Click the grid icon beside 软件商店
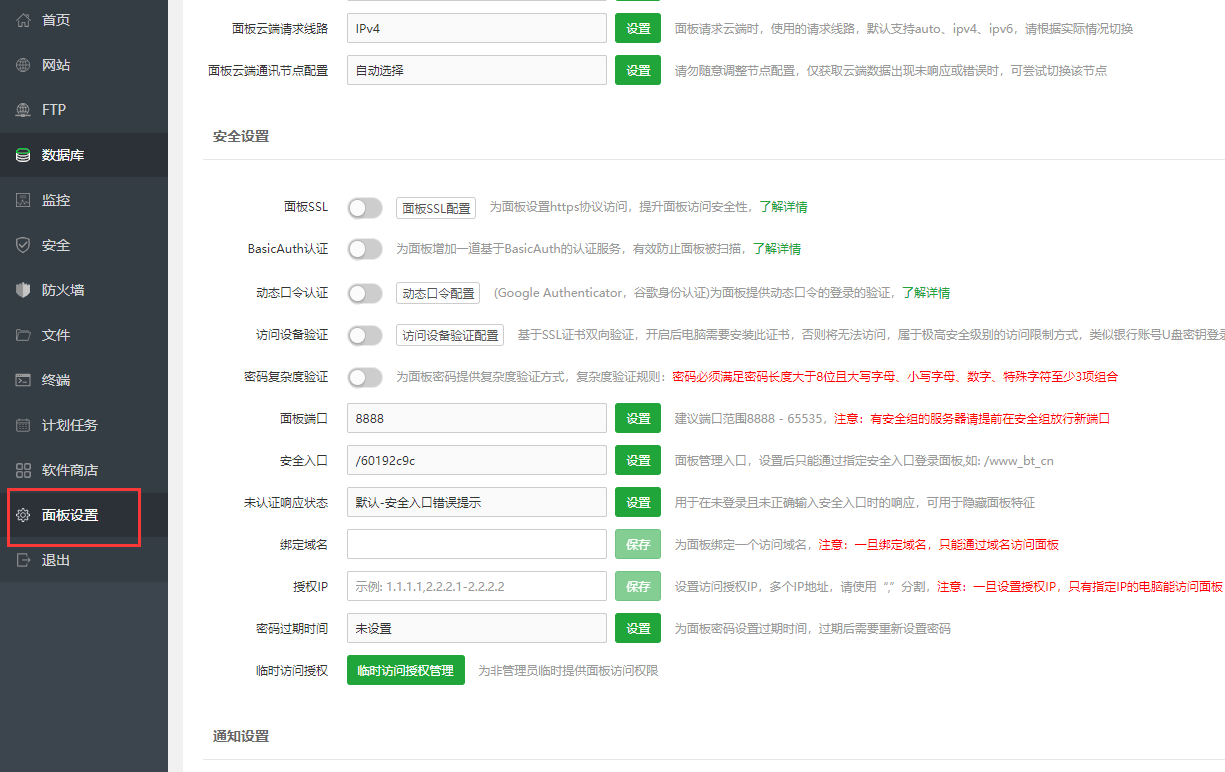 (23, 470)
